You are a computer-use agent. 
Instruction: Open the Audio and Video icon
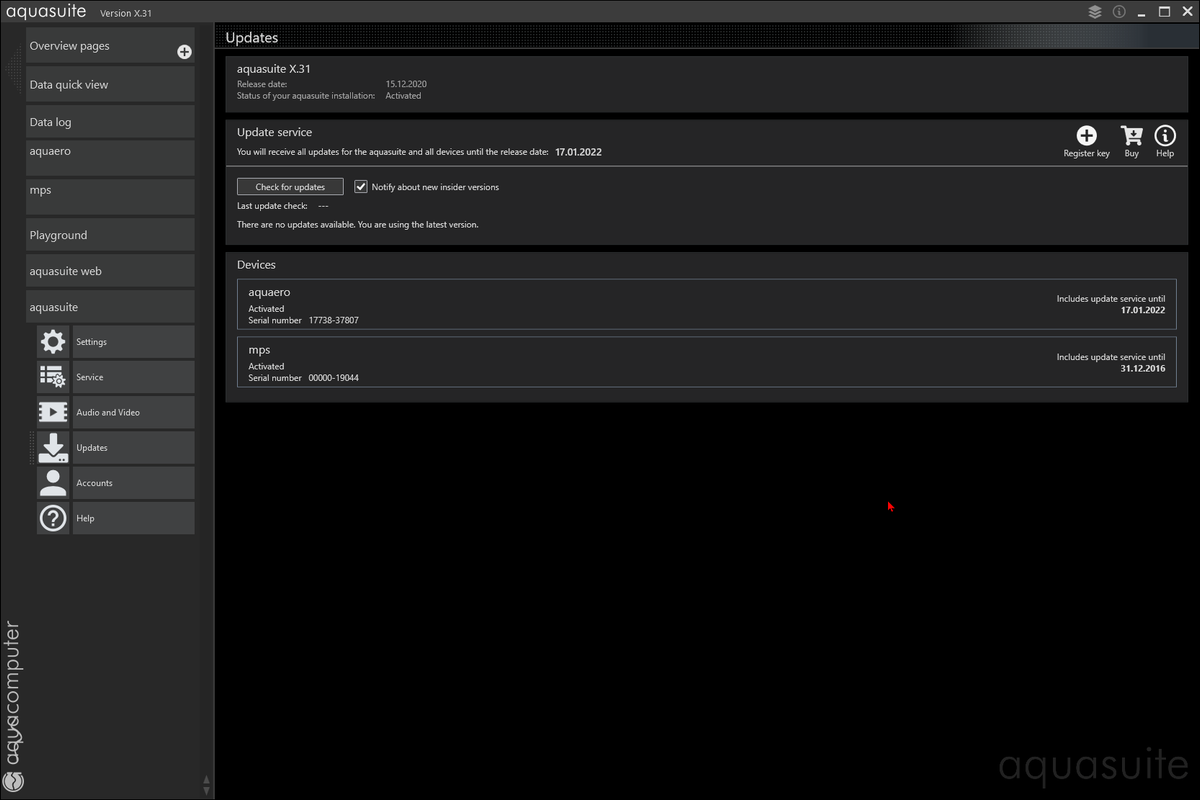click(x=53, y=412)
